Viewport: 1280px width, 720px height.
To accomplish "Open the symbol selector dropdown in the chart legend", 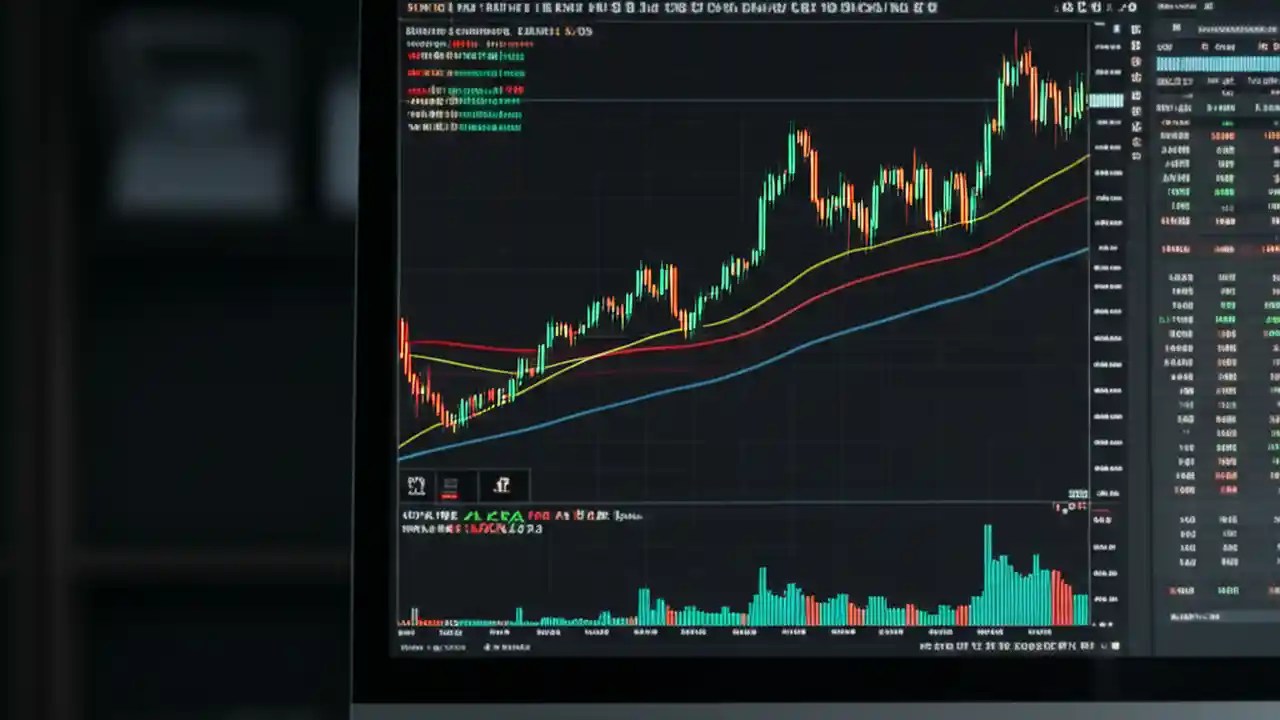I will (x=470, y=30).
